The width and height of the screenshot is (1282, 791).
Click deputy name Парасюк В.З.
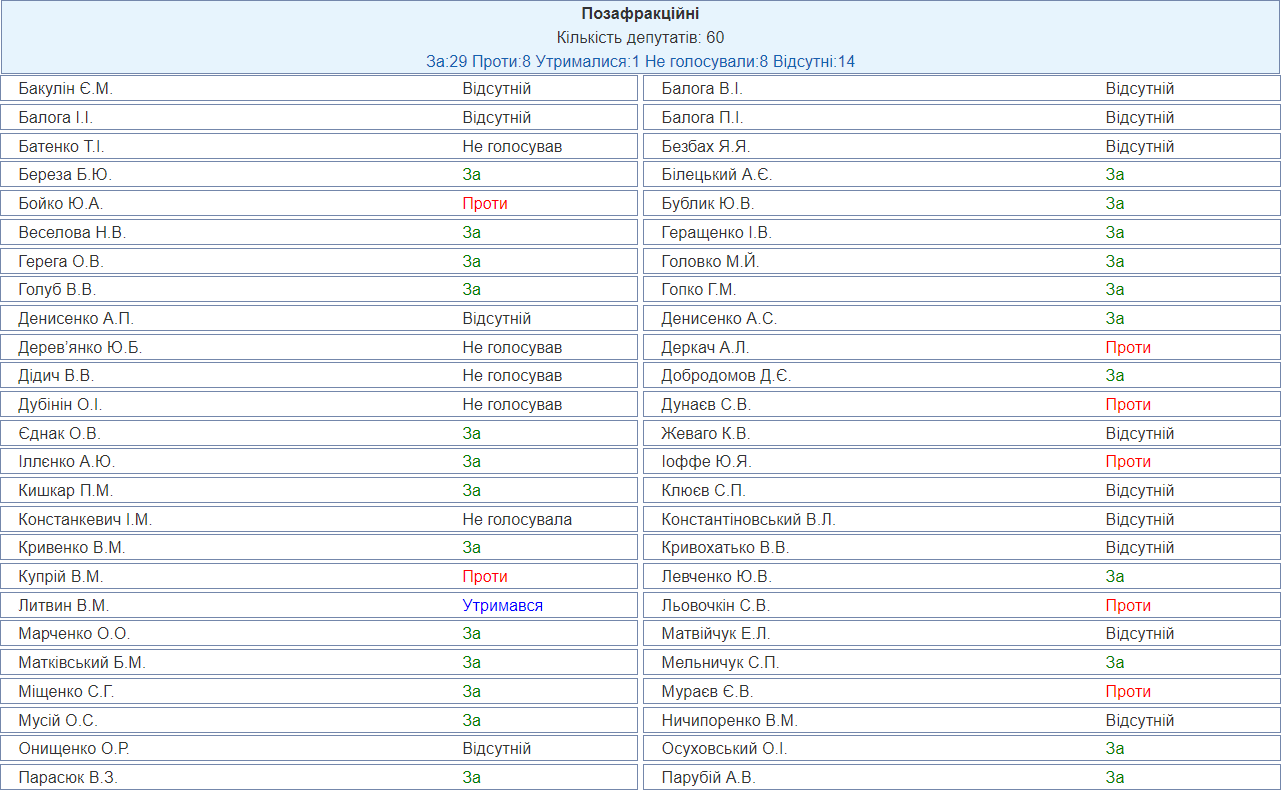pyautogui.click(x=68, y=778)
